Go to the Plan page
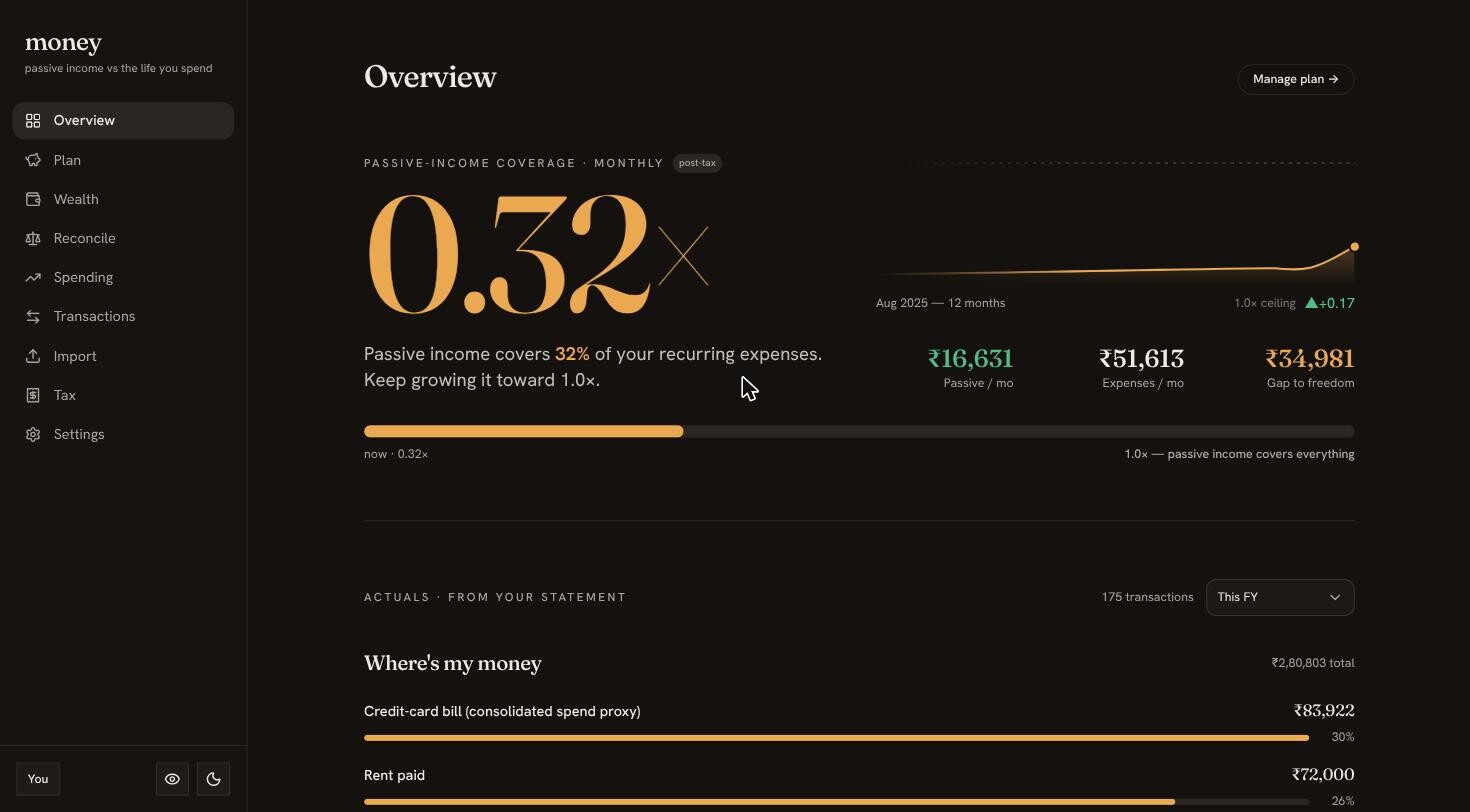Viewport: 1470px width, 812px height. [x=123, y=160]
